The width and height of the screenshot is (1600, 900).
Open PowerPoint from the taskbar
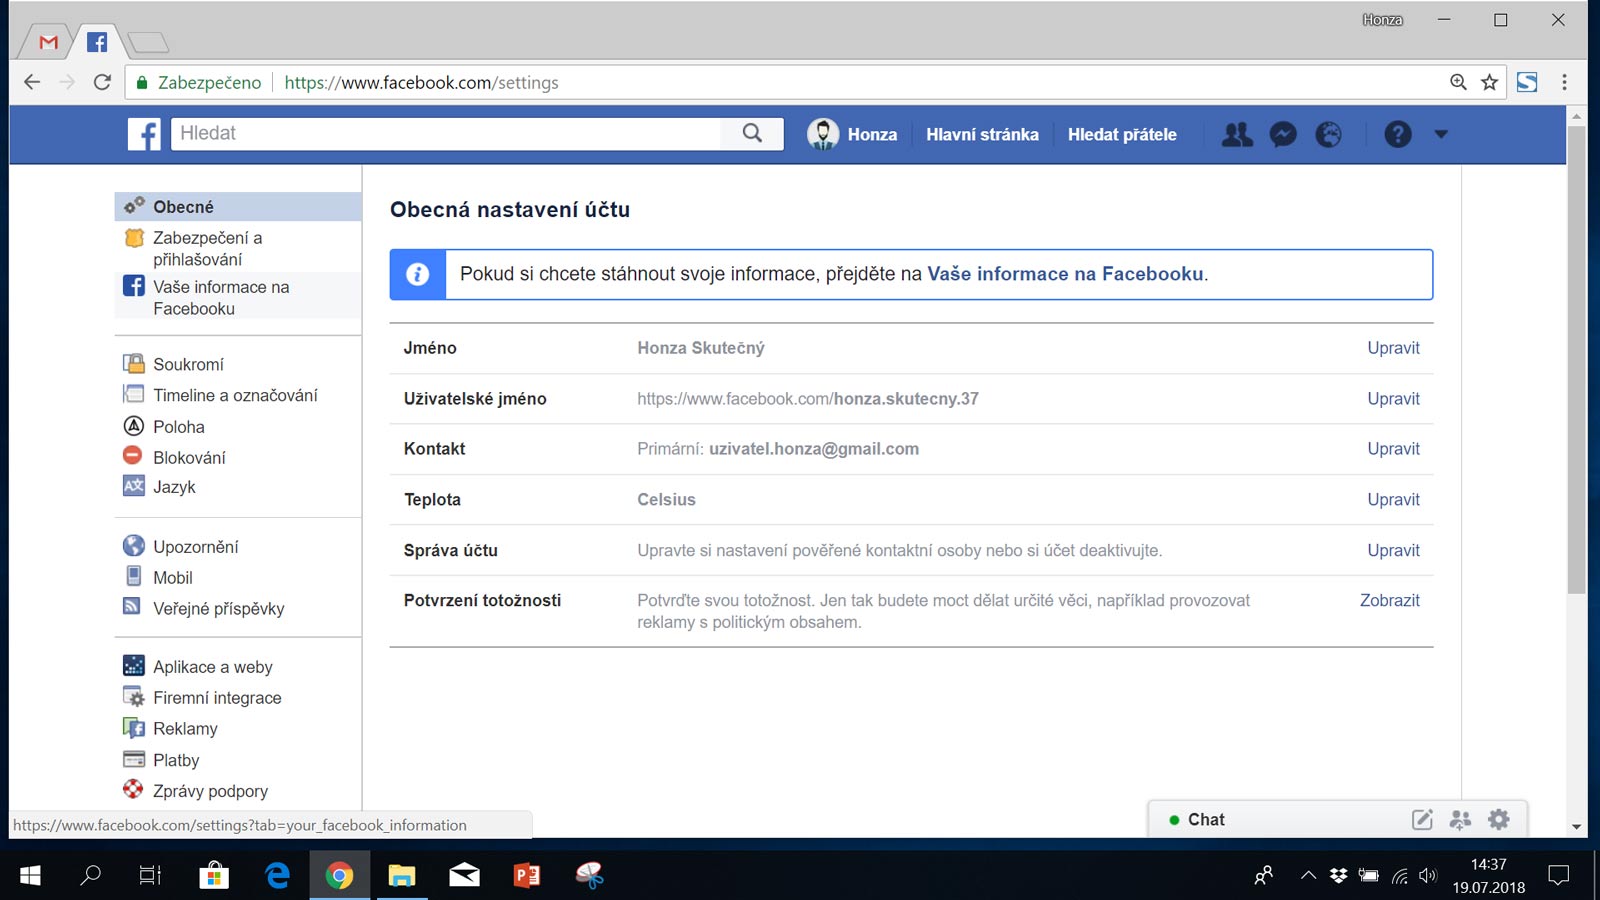(527, 875)
